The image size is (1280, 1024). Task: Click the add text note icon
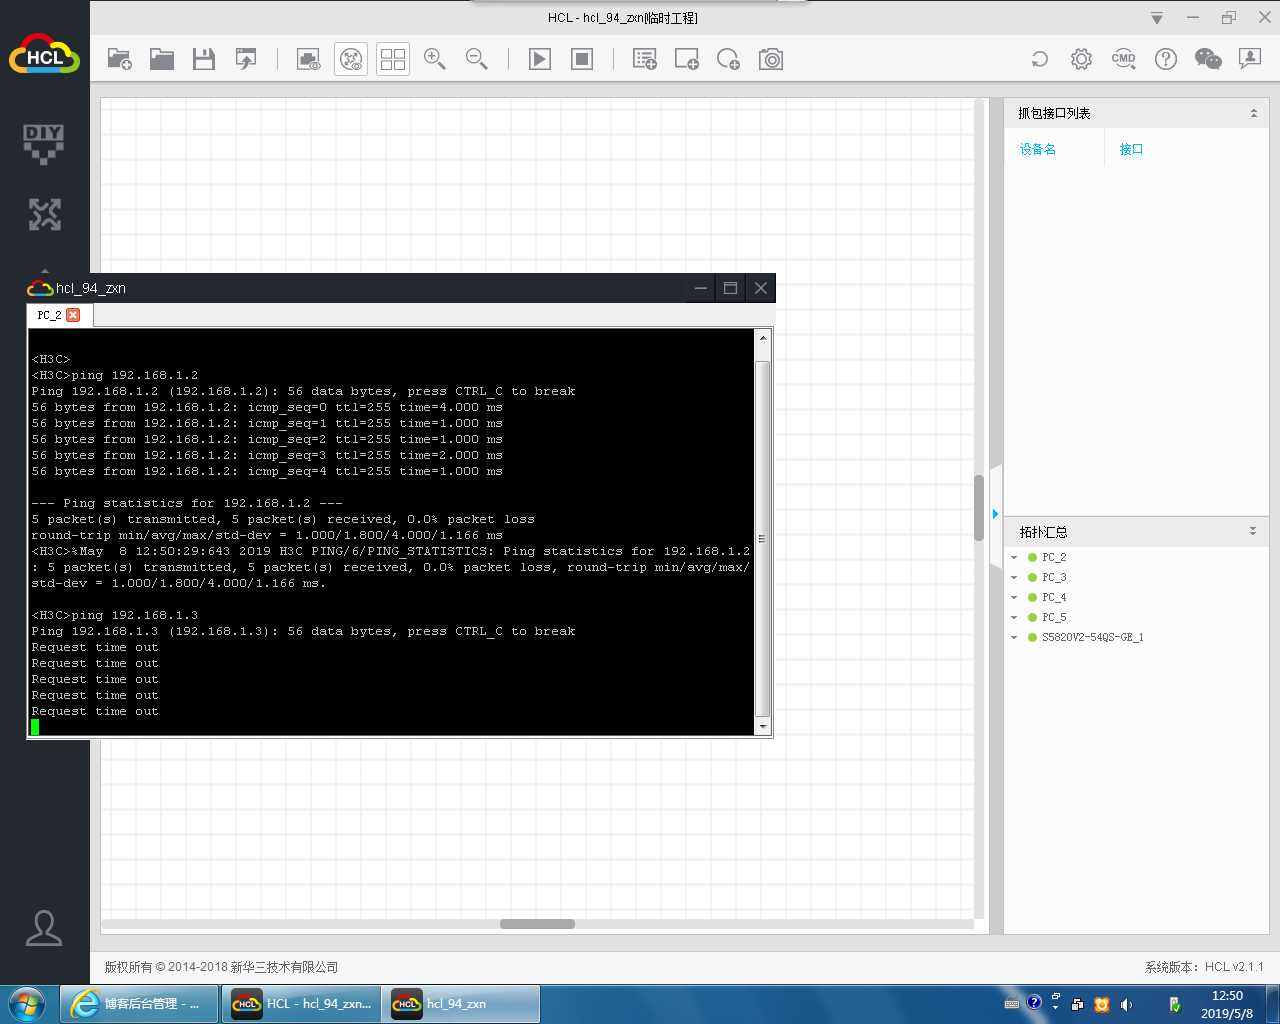645,60
